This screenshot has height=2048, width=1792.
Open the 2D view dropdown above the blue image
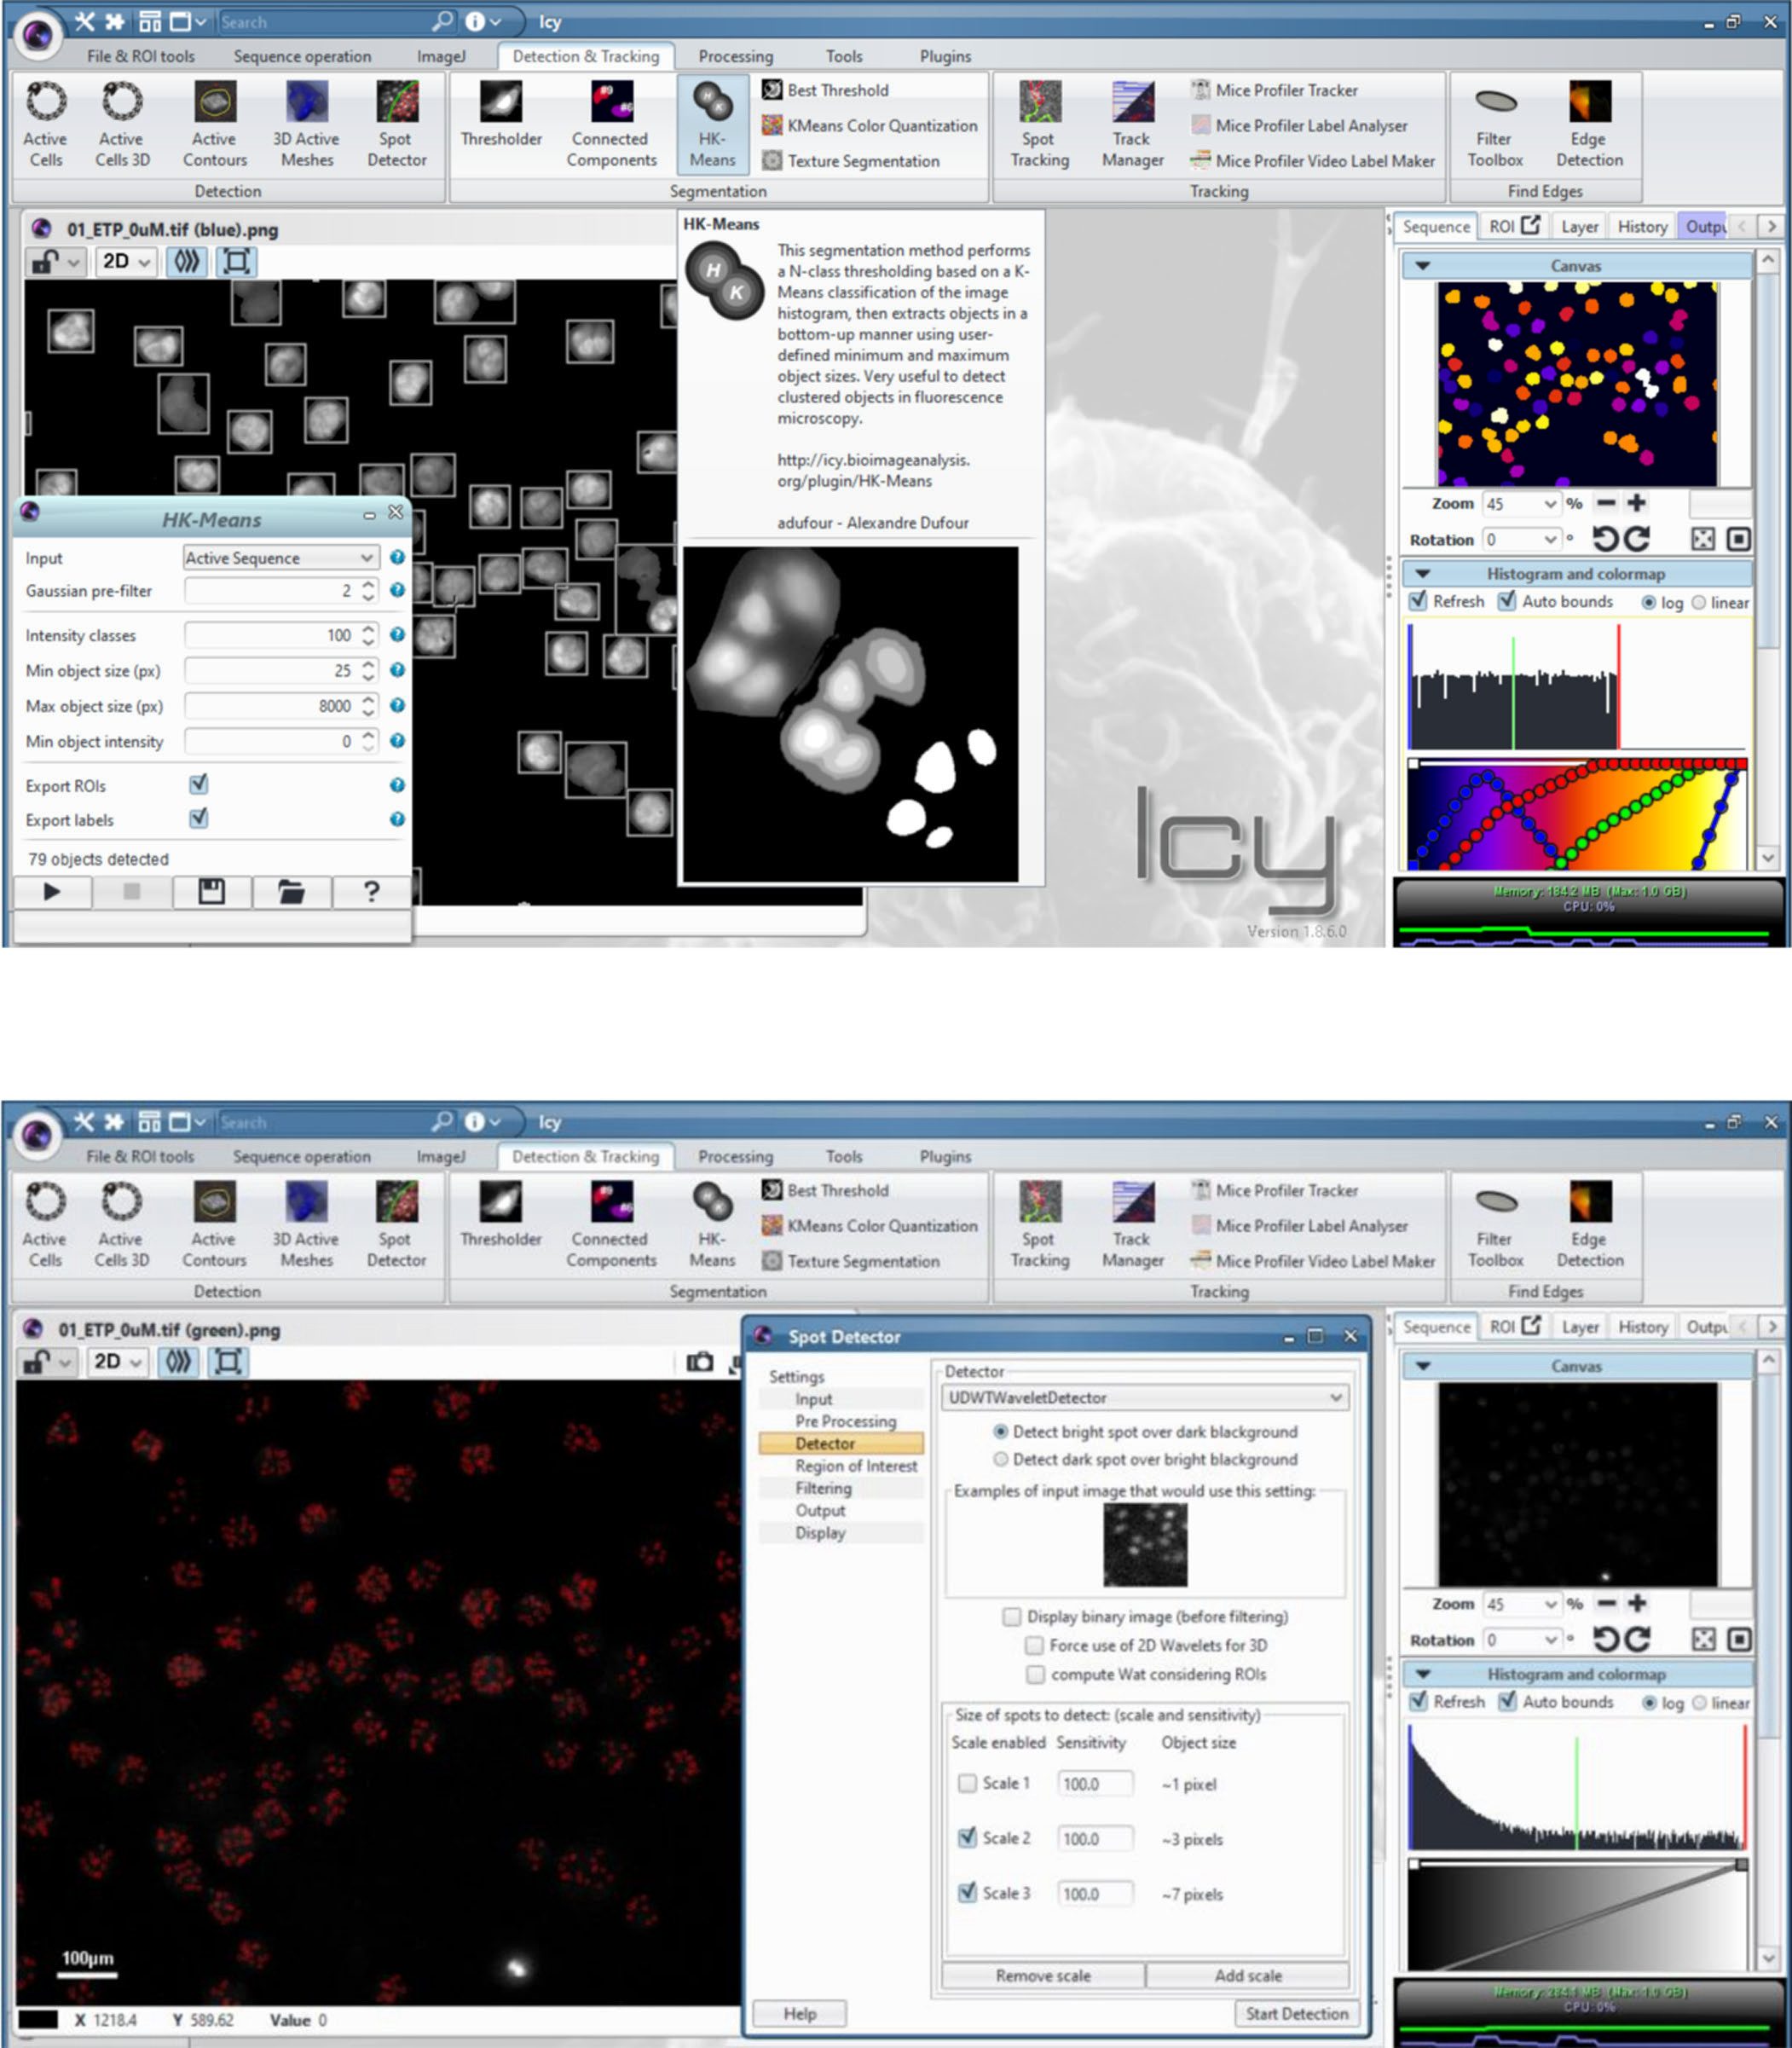point(125,262)
